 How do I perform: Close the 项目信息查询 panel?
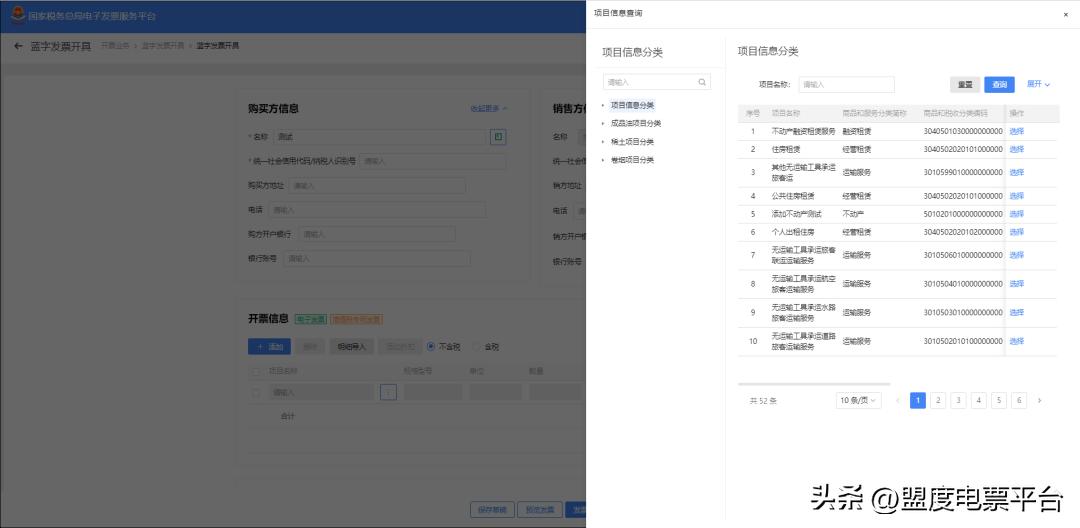[x=1066, y=14]
